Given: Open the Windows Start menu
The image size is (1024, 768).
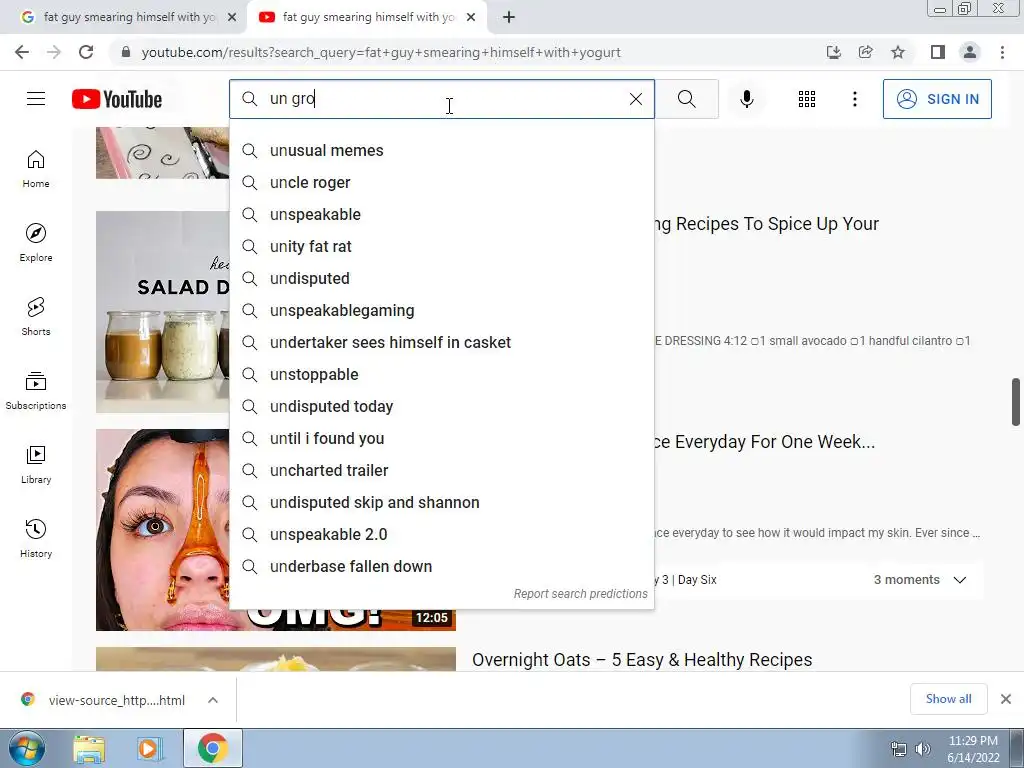Looking at the screenshot, I should [x=27, y=748].
